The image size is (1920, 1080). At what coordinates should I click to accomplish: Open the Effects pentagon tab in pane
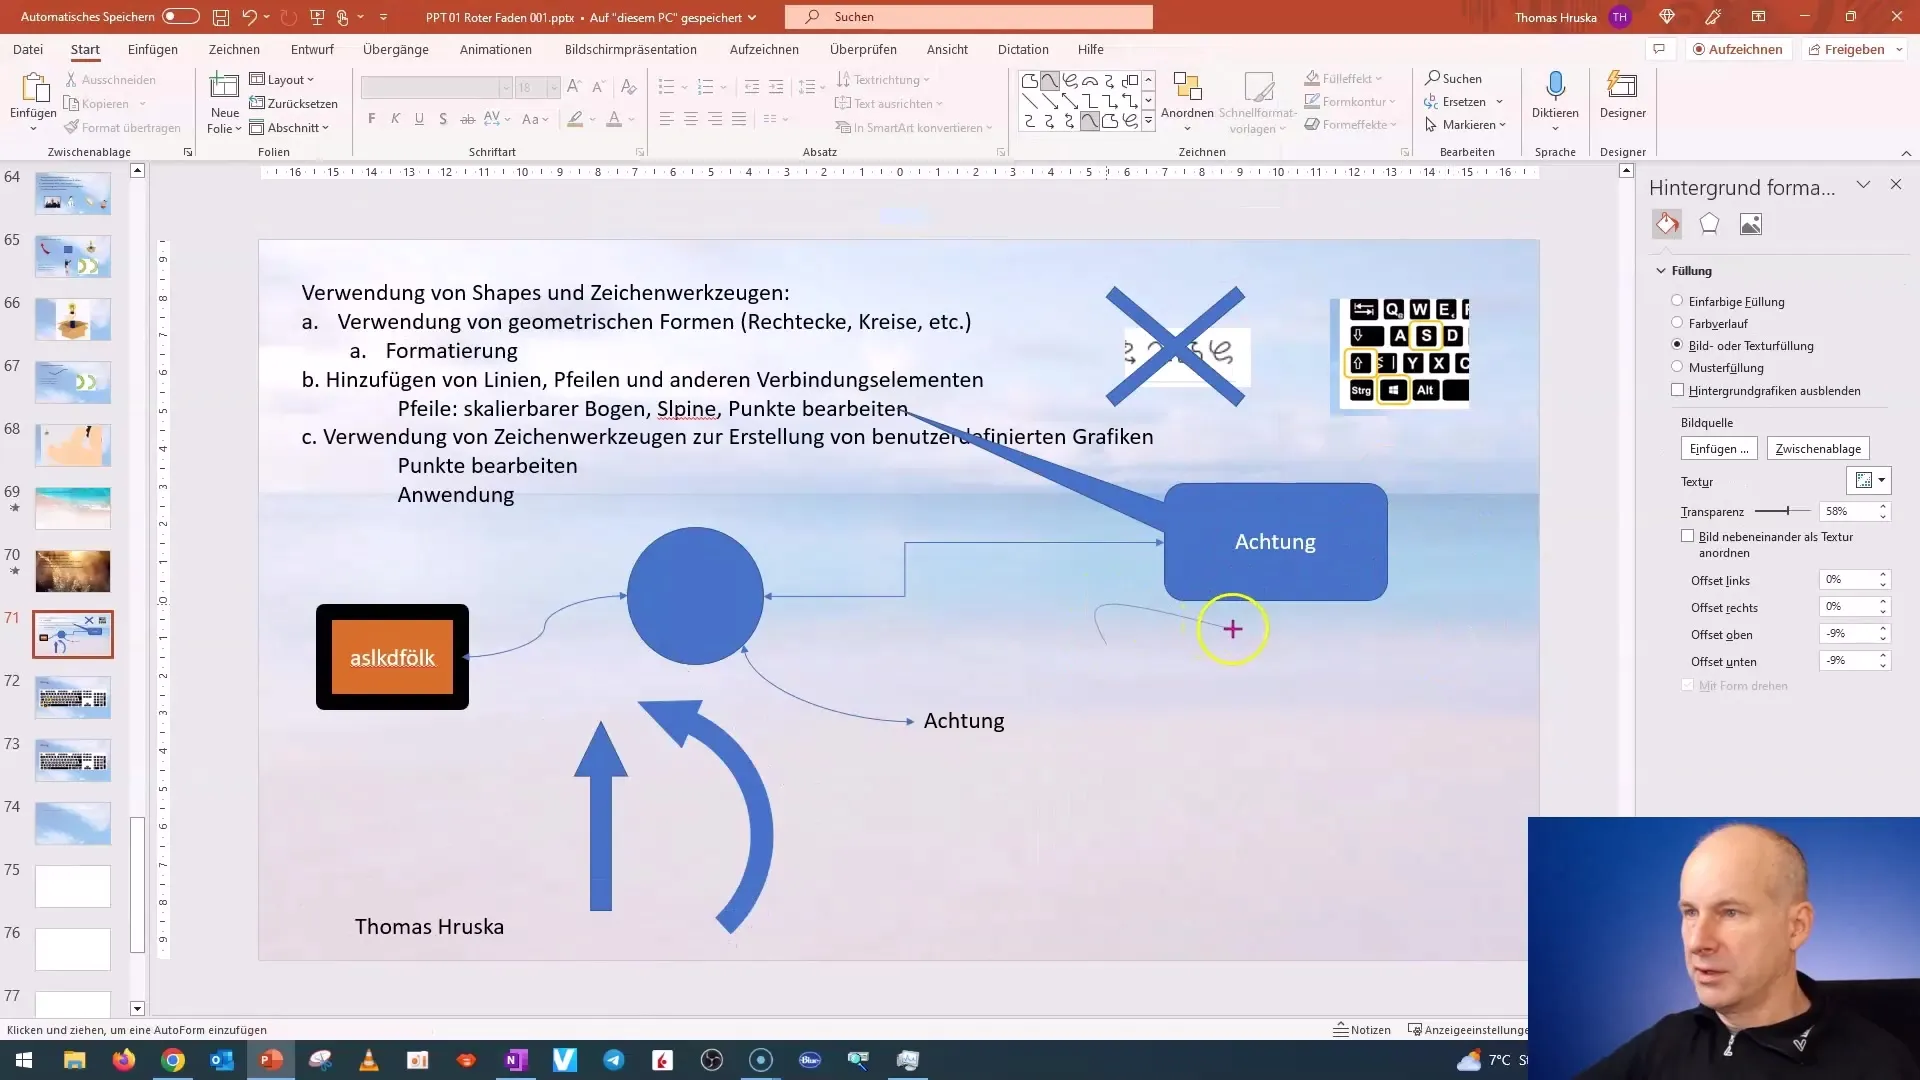[x=1709, y=224]
